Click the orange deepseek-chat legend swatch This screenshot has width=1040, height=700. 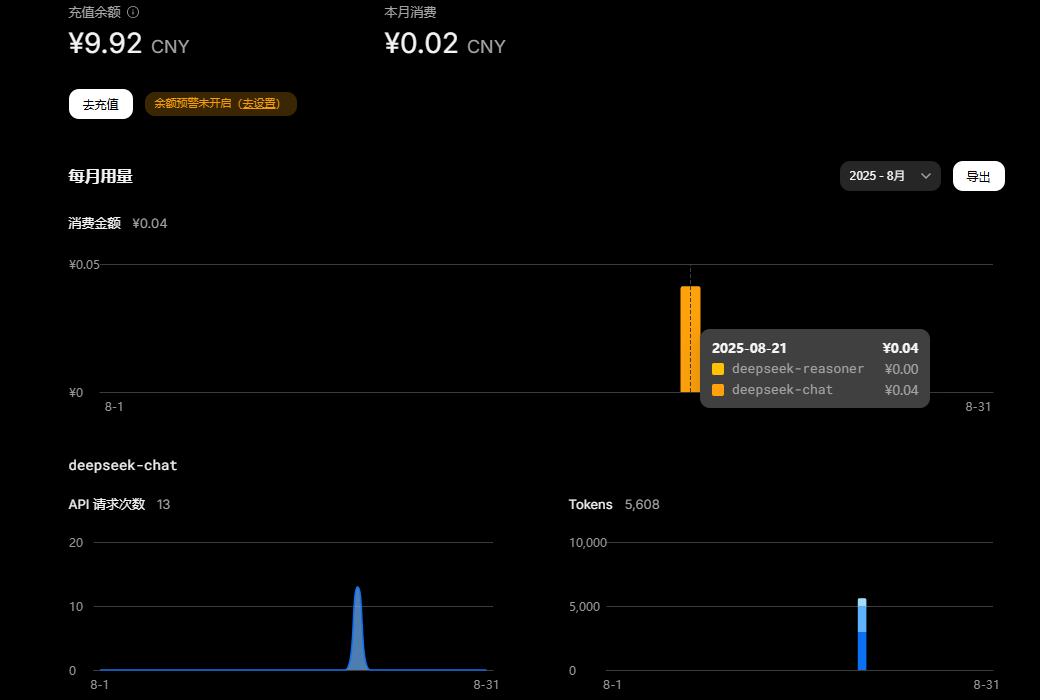(x=718, y=390)
